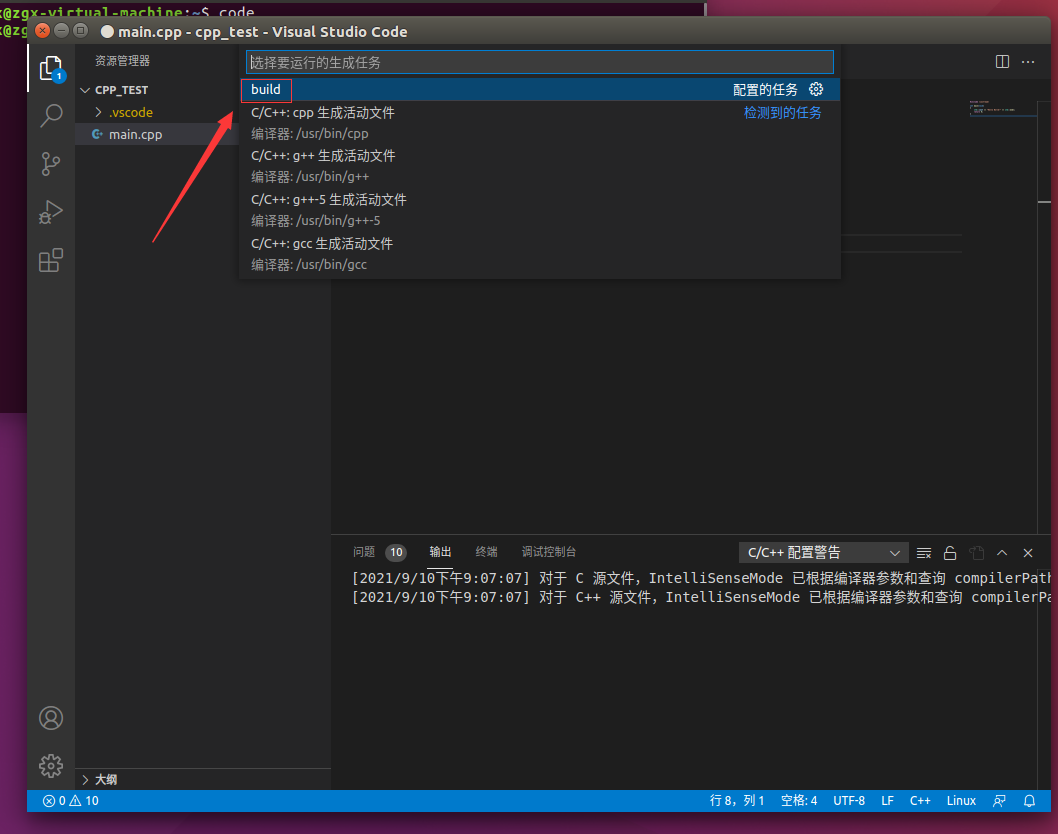Screen dimensions: 1058x834
Task: Open notifications bell in status bar
Action: (1029, 800)
